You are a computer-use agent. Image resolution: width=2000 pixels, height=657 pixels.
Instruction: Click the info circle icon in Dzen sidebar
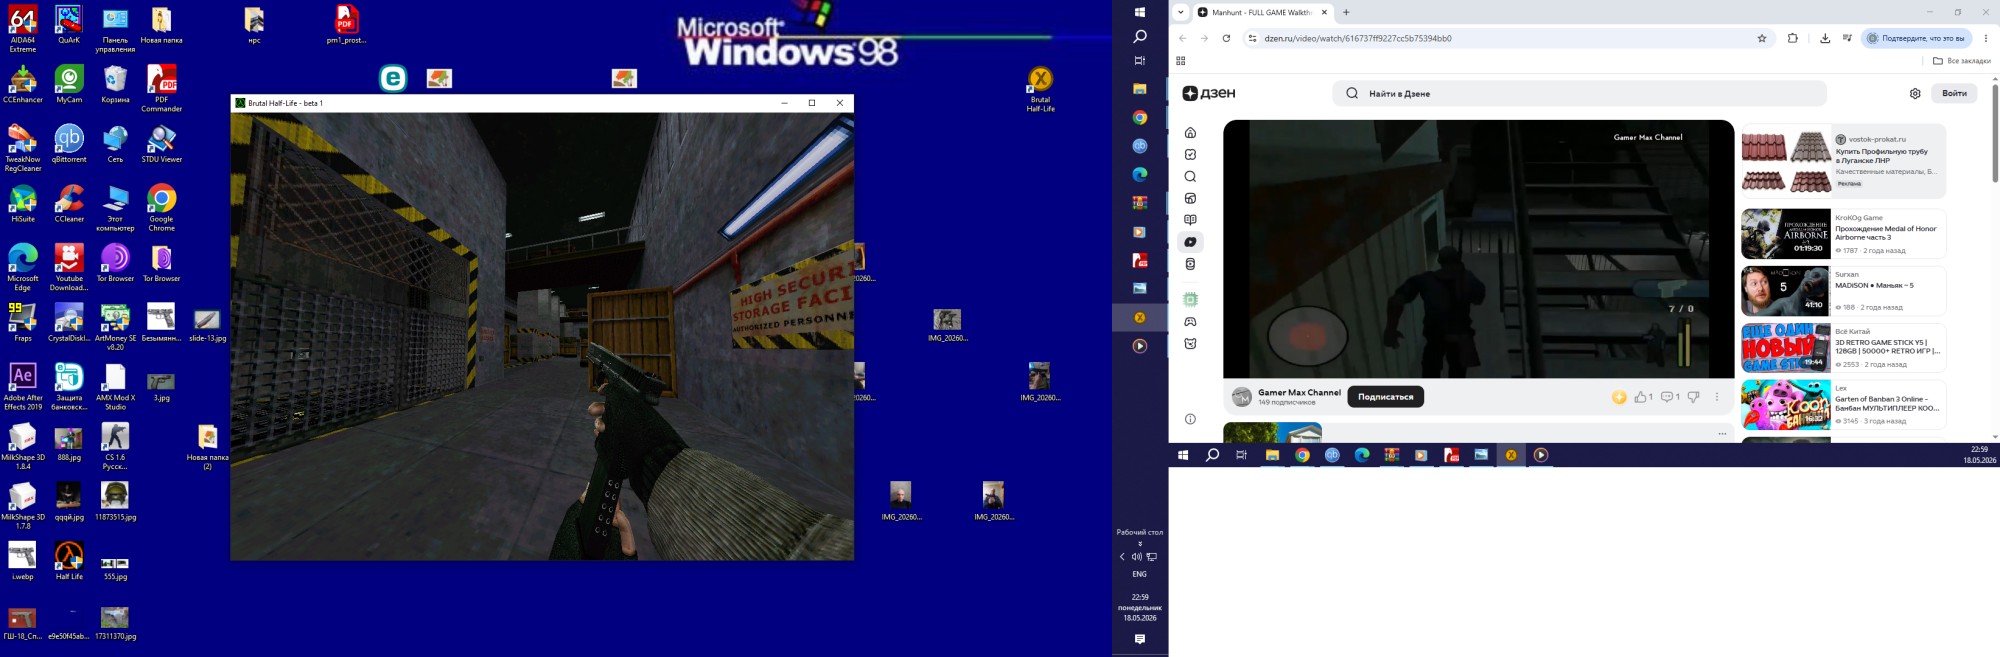pyautogui.click(x=1190, y=419)
